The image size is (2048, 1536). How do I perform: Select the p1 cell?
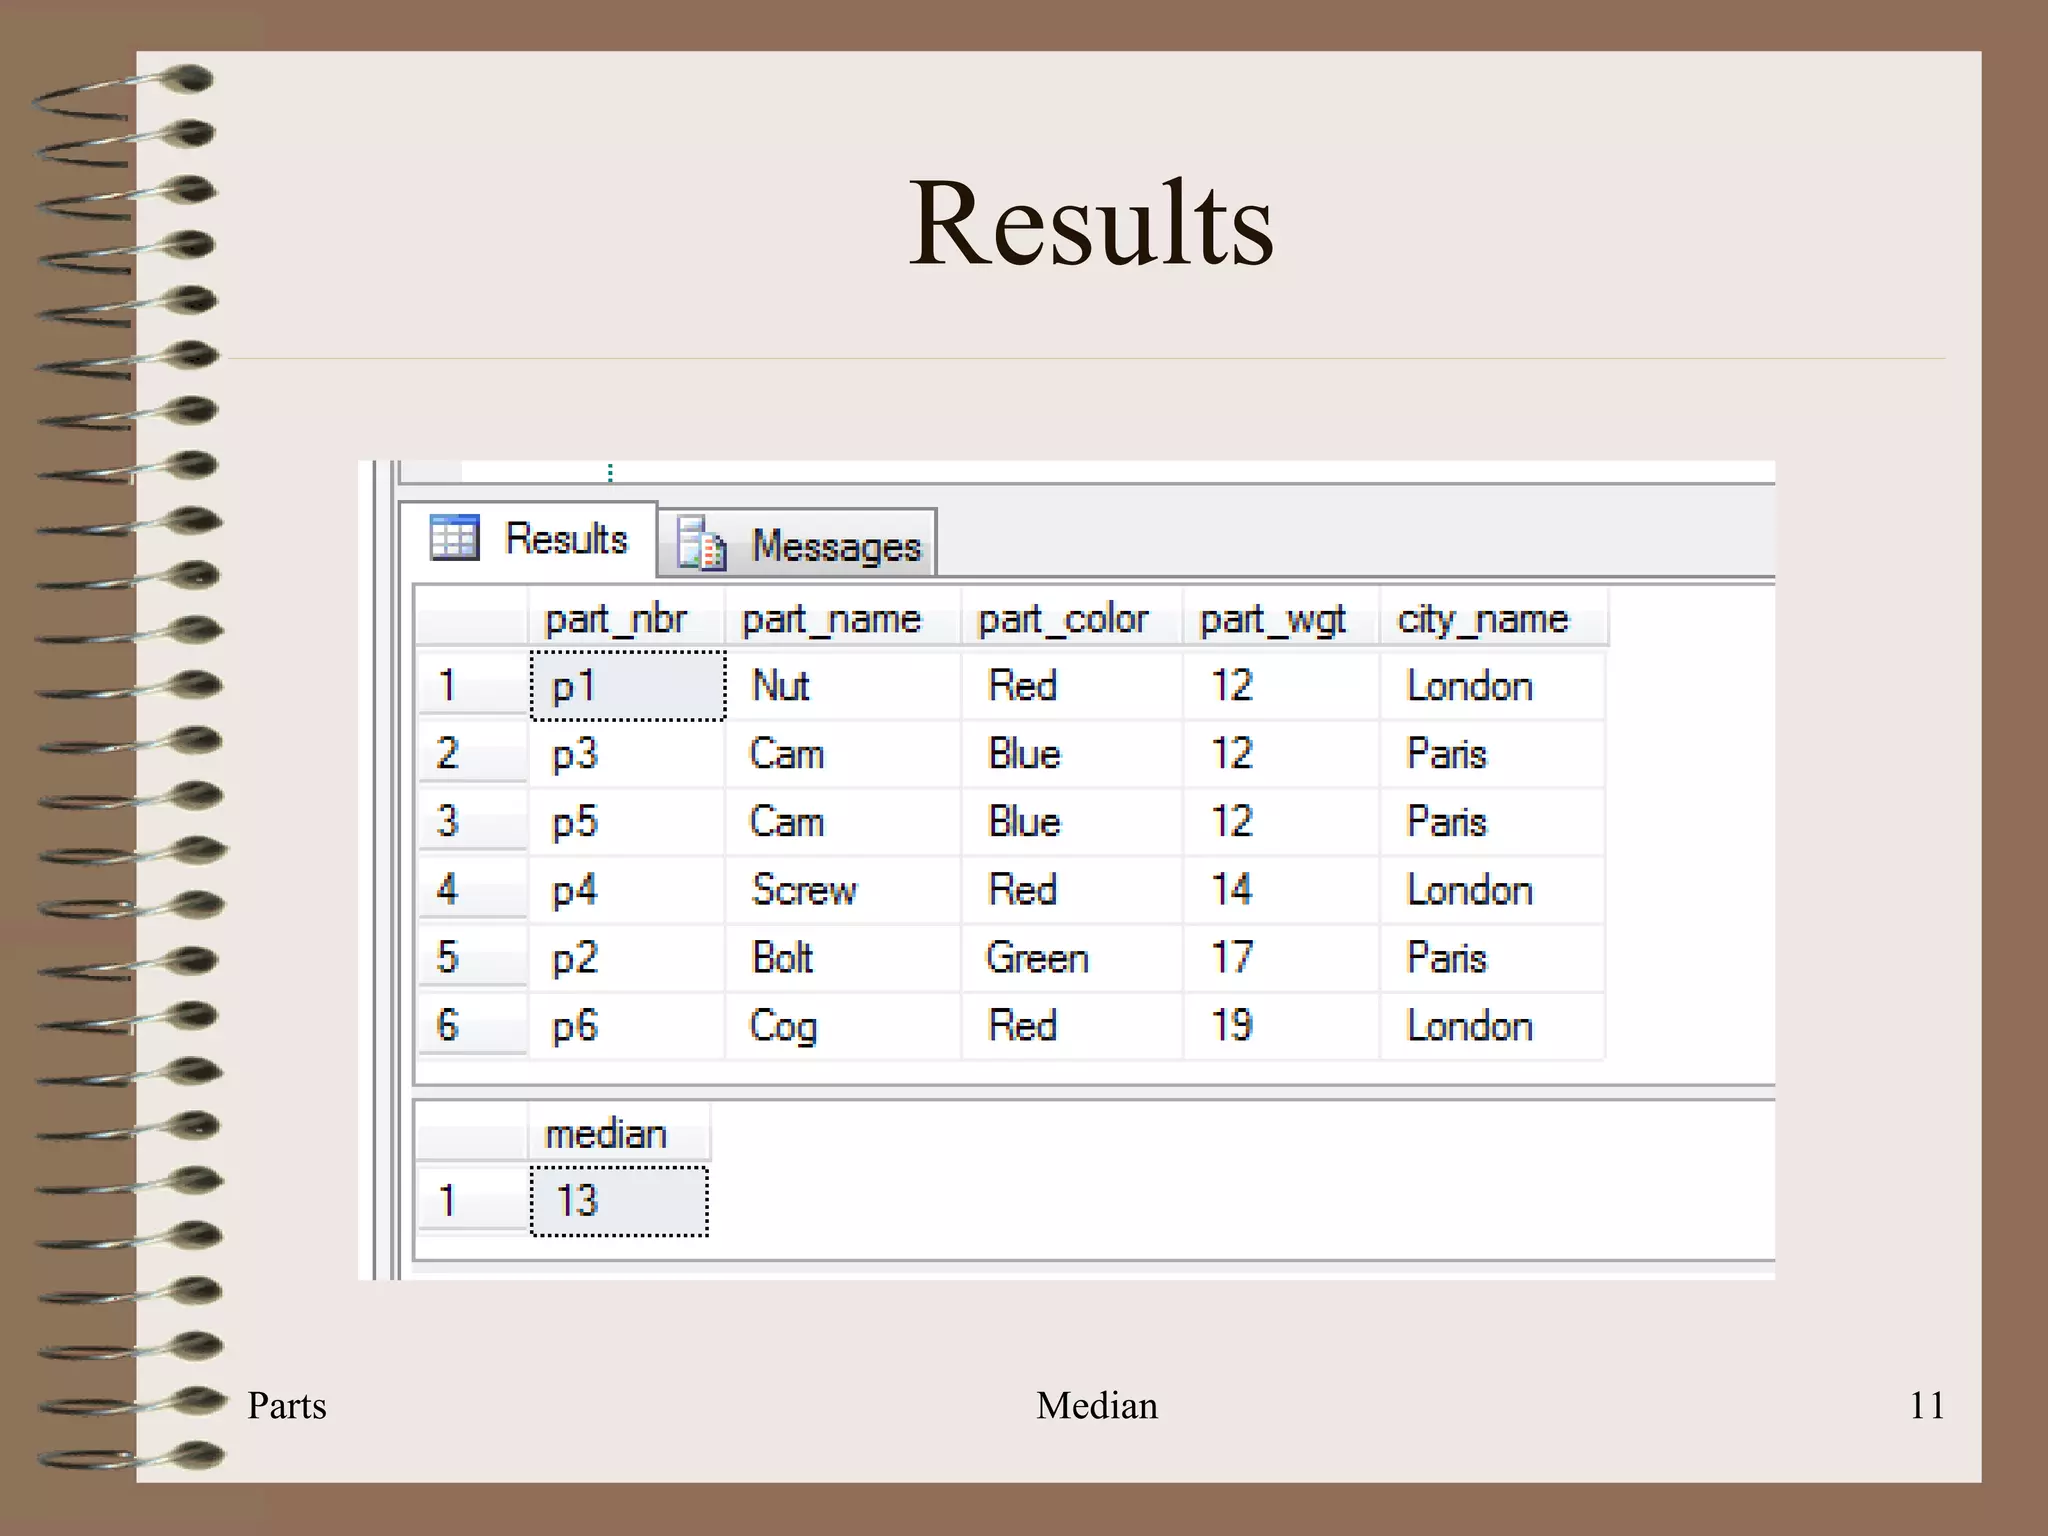tap(627, 686)
